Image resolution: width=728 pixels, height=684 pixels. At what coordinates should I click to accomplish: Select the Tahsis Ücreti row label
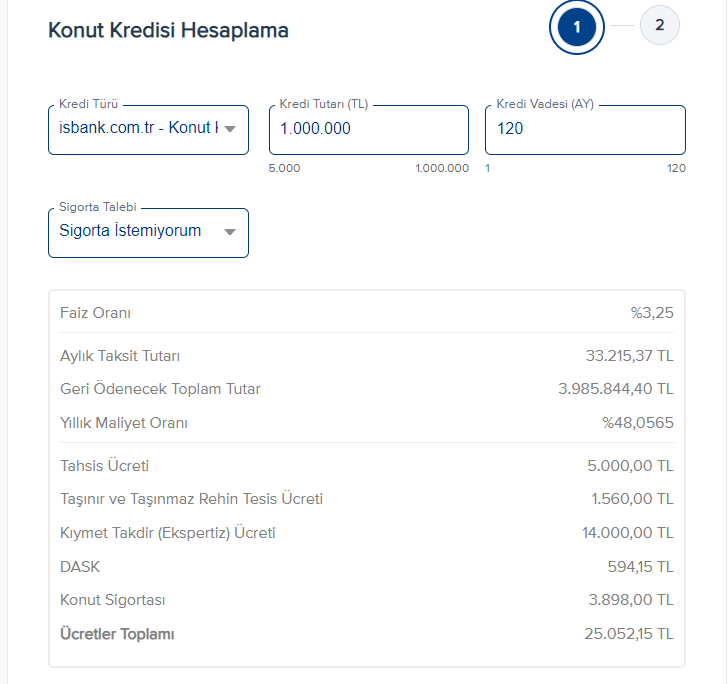point(104,466)
